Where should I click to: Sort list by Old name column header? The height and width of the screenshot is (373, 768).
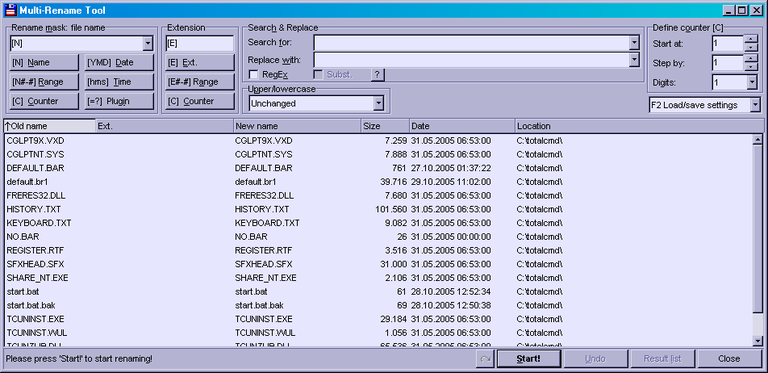[49, 126]
